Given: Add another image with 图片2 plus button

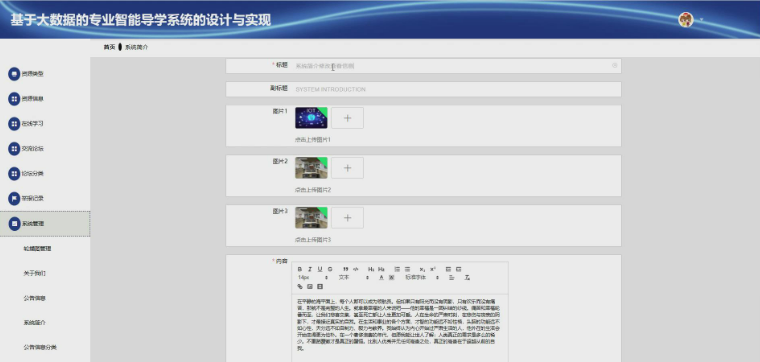Looking at the screenshot, I should 348,168.
